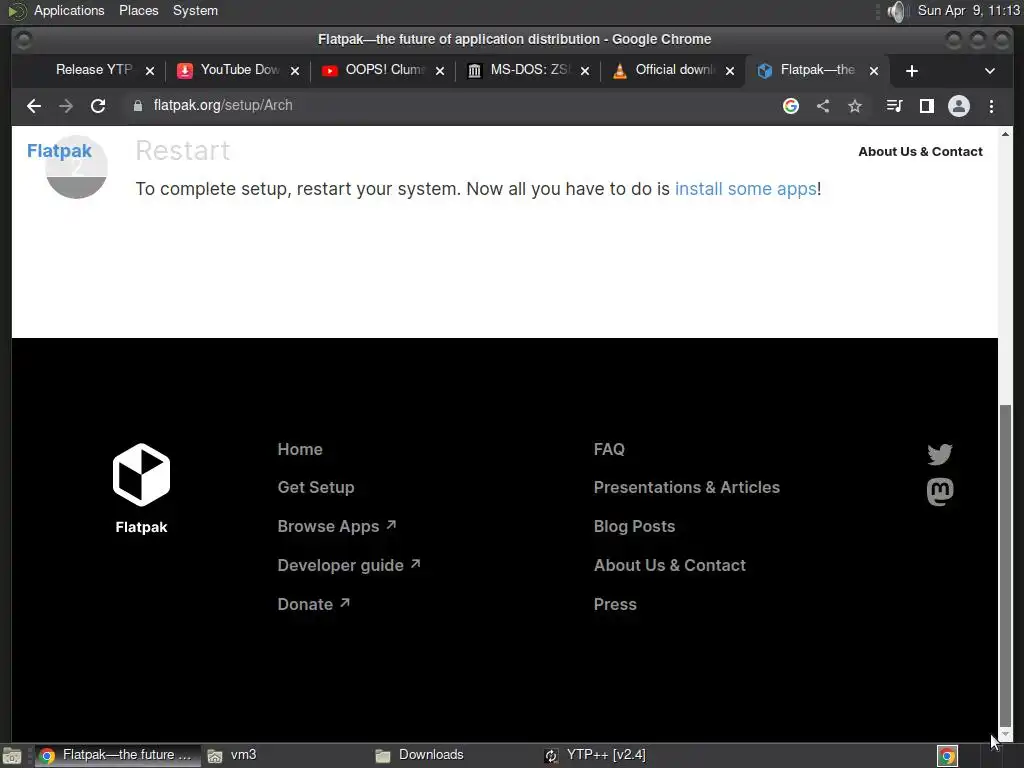Follow the 'install some apps' link
This screenshot has width=1024, height=768.
[745, 189]
